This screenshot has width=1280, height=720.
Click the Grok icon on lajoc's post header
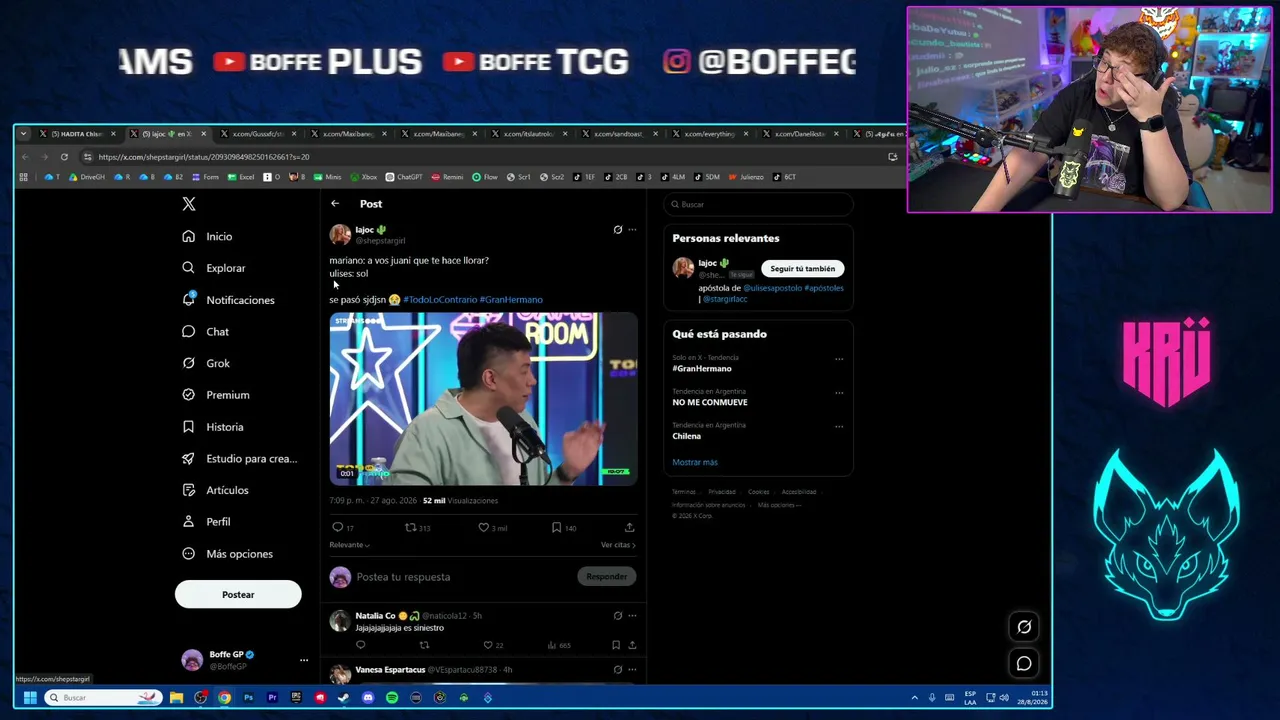pyautogui.click(x=617, y=230)
